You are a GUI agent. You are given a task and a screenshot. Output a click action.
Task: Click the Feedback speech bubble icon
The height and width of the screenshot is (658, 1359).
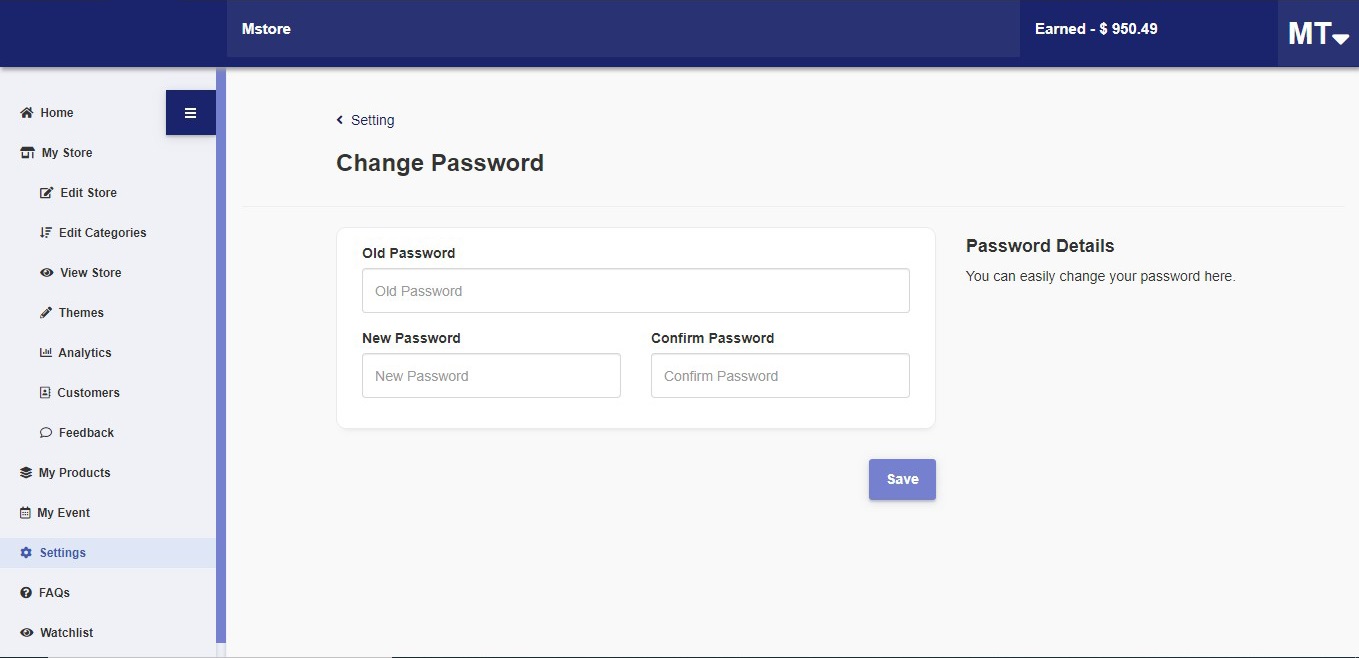(46, 433)
